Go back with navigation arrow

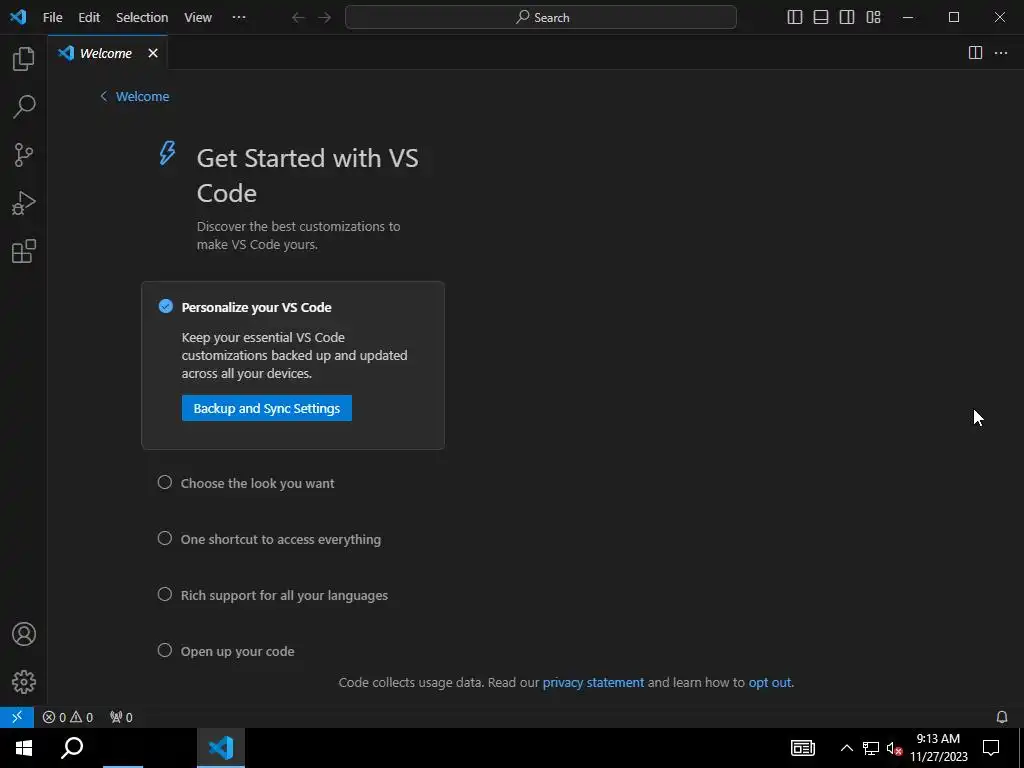pos(298,18)
